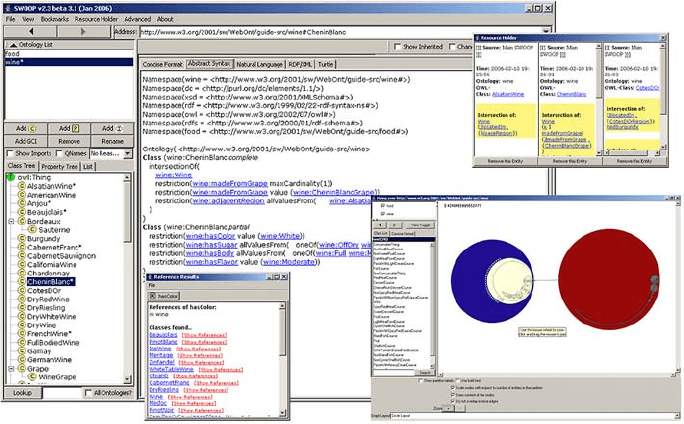
Task: Open the Bookmarks menu
Action: coord(55,19)
